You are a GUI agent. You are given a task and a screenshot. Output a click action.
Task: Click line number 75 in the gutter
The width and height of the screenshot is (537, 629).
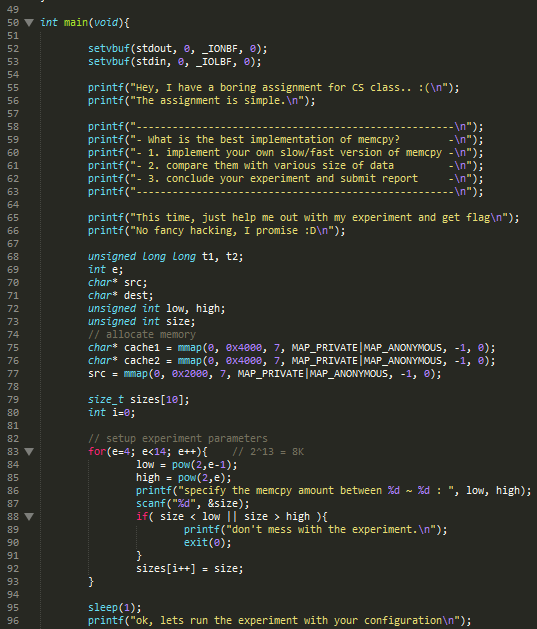click(13, 348)
